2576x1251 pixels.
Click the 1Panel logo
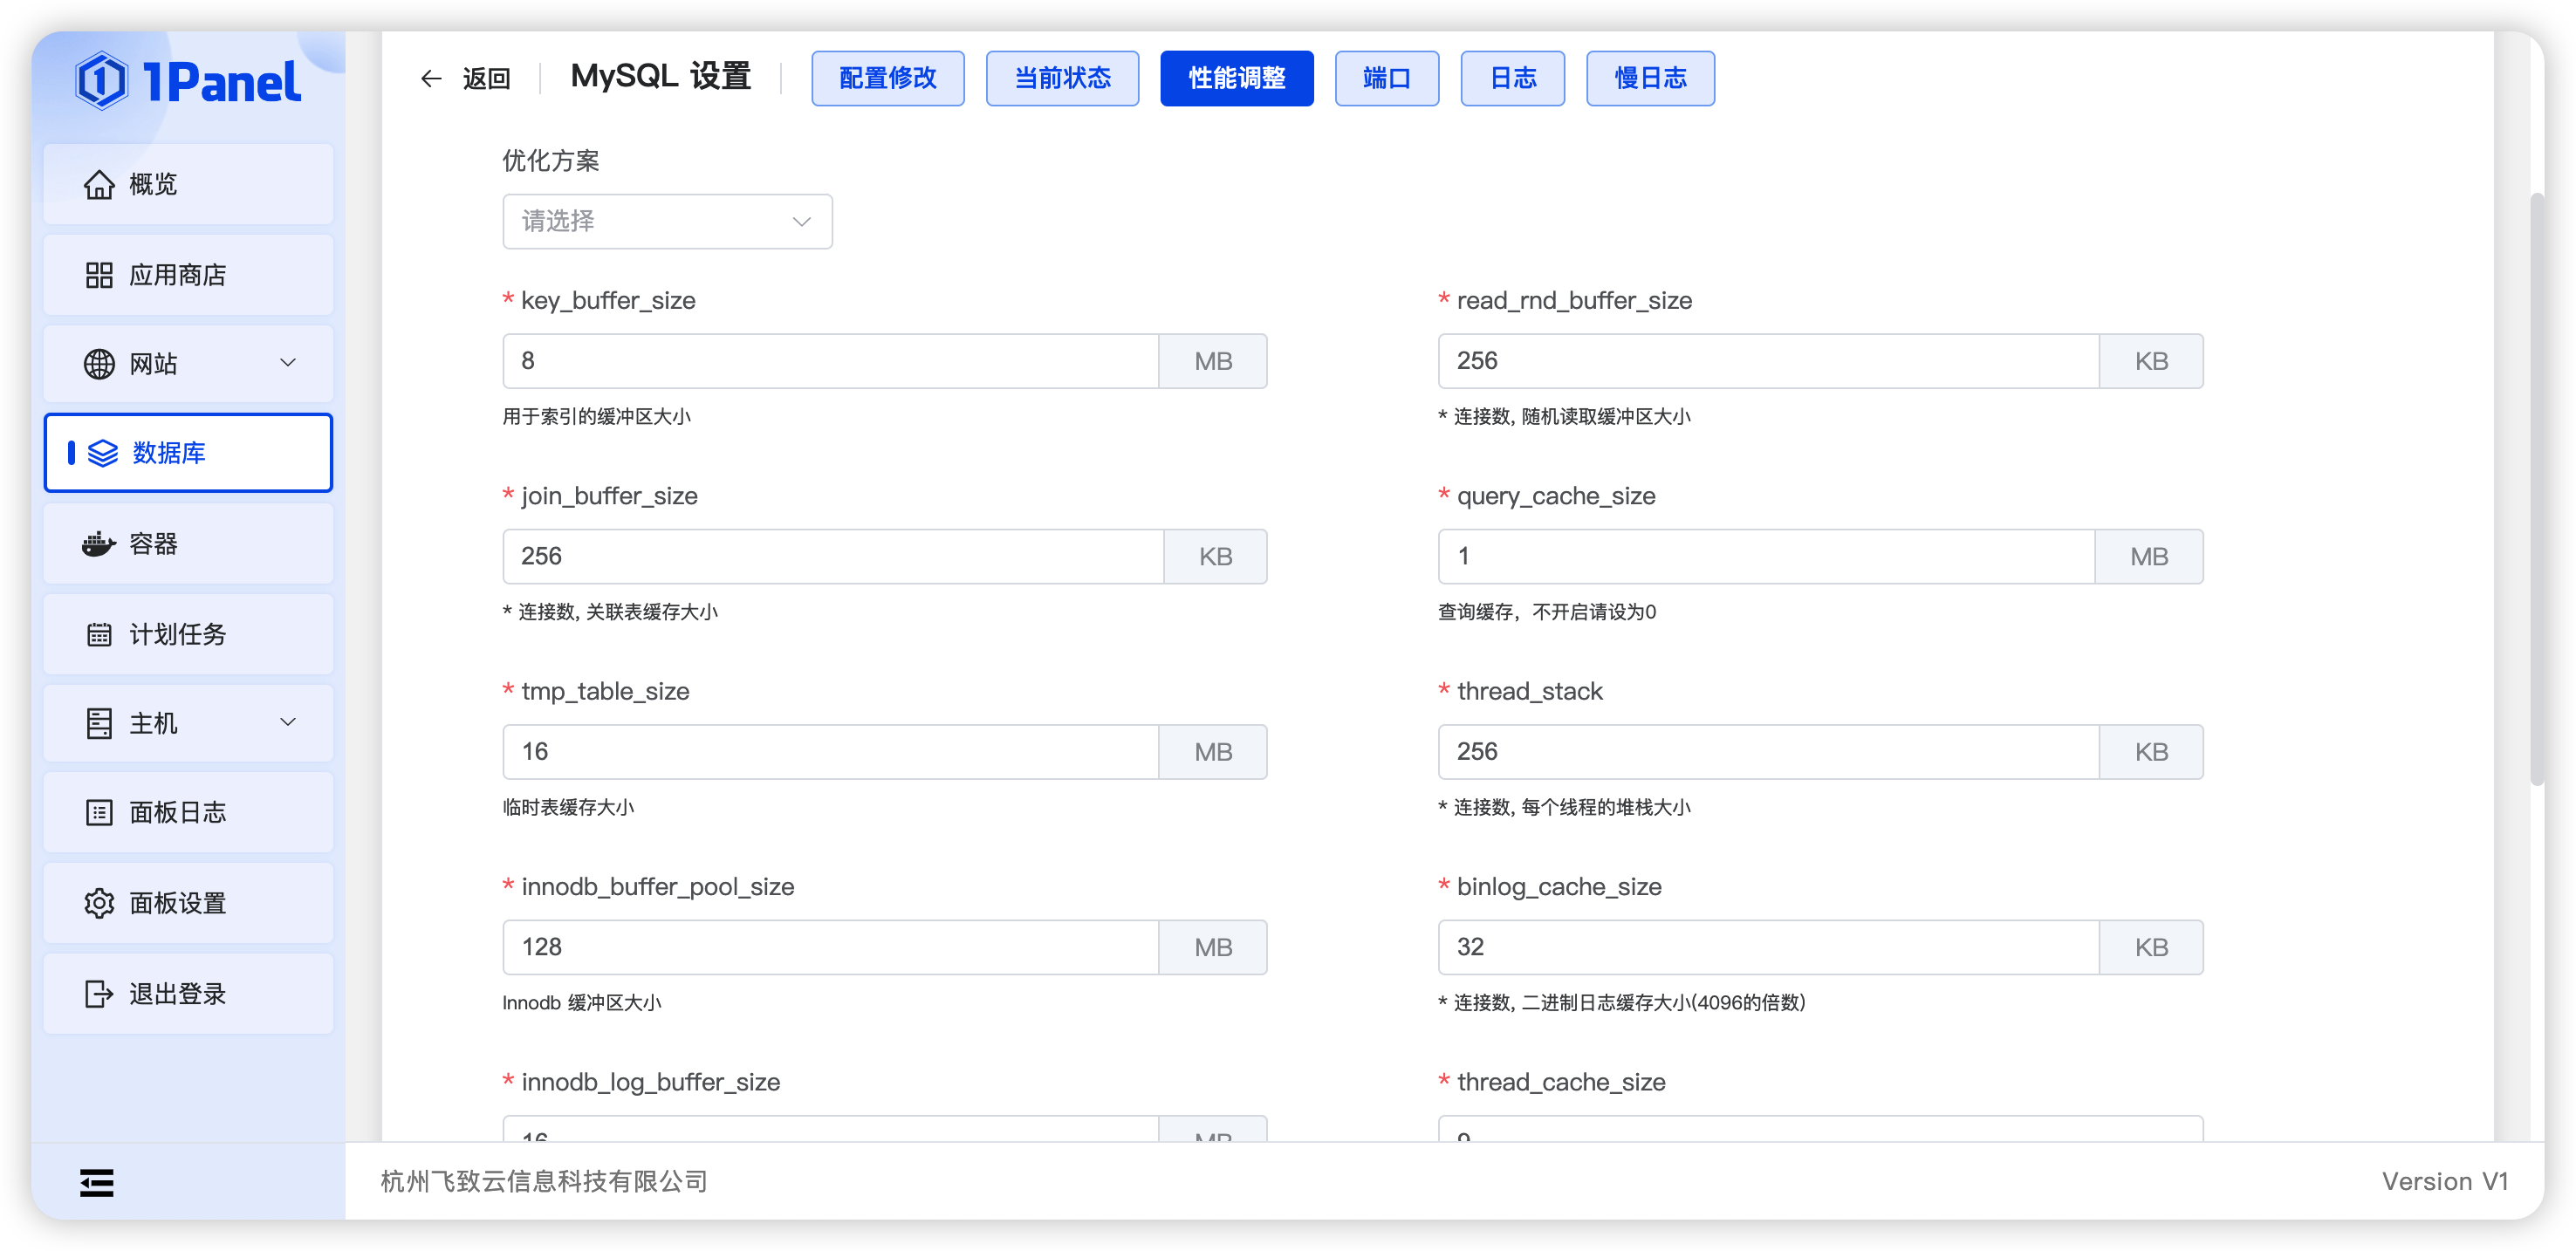point(190,80)
